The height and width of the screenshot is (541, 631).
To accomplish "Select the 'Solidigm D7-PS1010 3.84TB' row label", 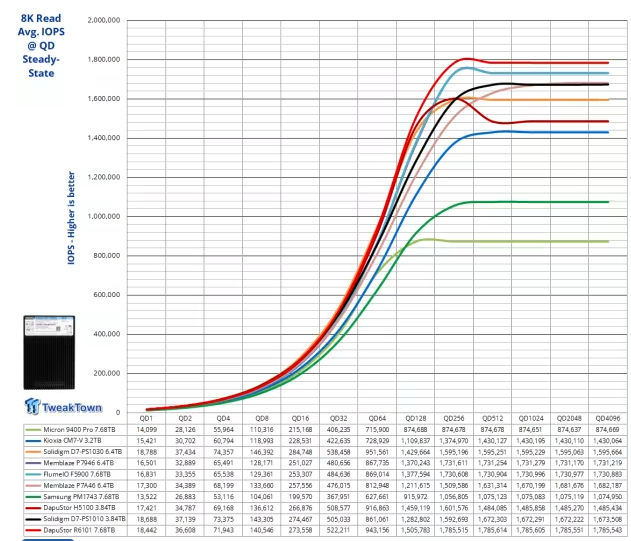I will tap(85, 519).
